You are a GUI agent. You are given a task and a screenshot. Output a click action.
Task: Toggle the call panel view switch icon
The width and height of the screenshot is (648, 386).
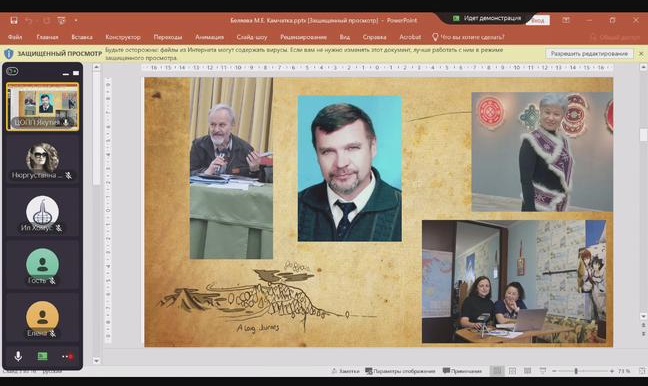coord(12,71)
